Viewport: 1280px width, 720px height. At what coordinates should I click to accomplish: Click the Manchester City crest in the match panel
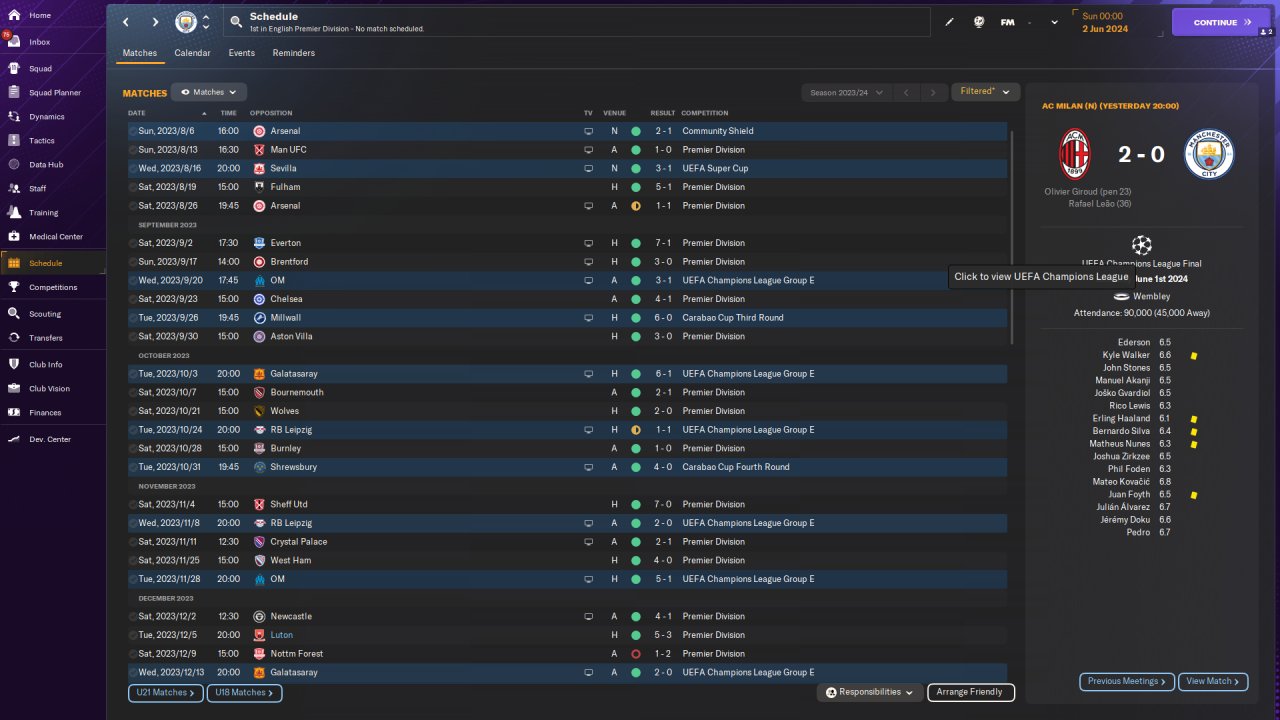pyautogui.click(x=1210, y=154)
